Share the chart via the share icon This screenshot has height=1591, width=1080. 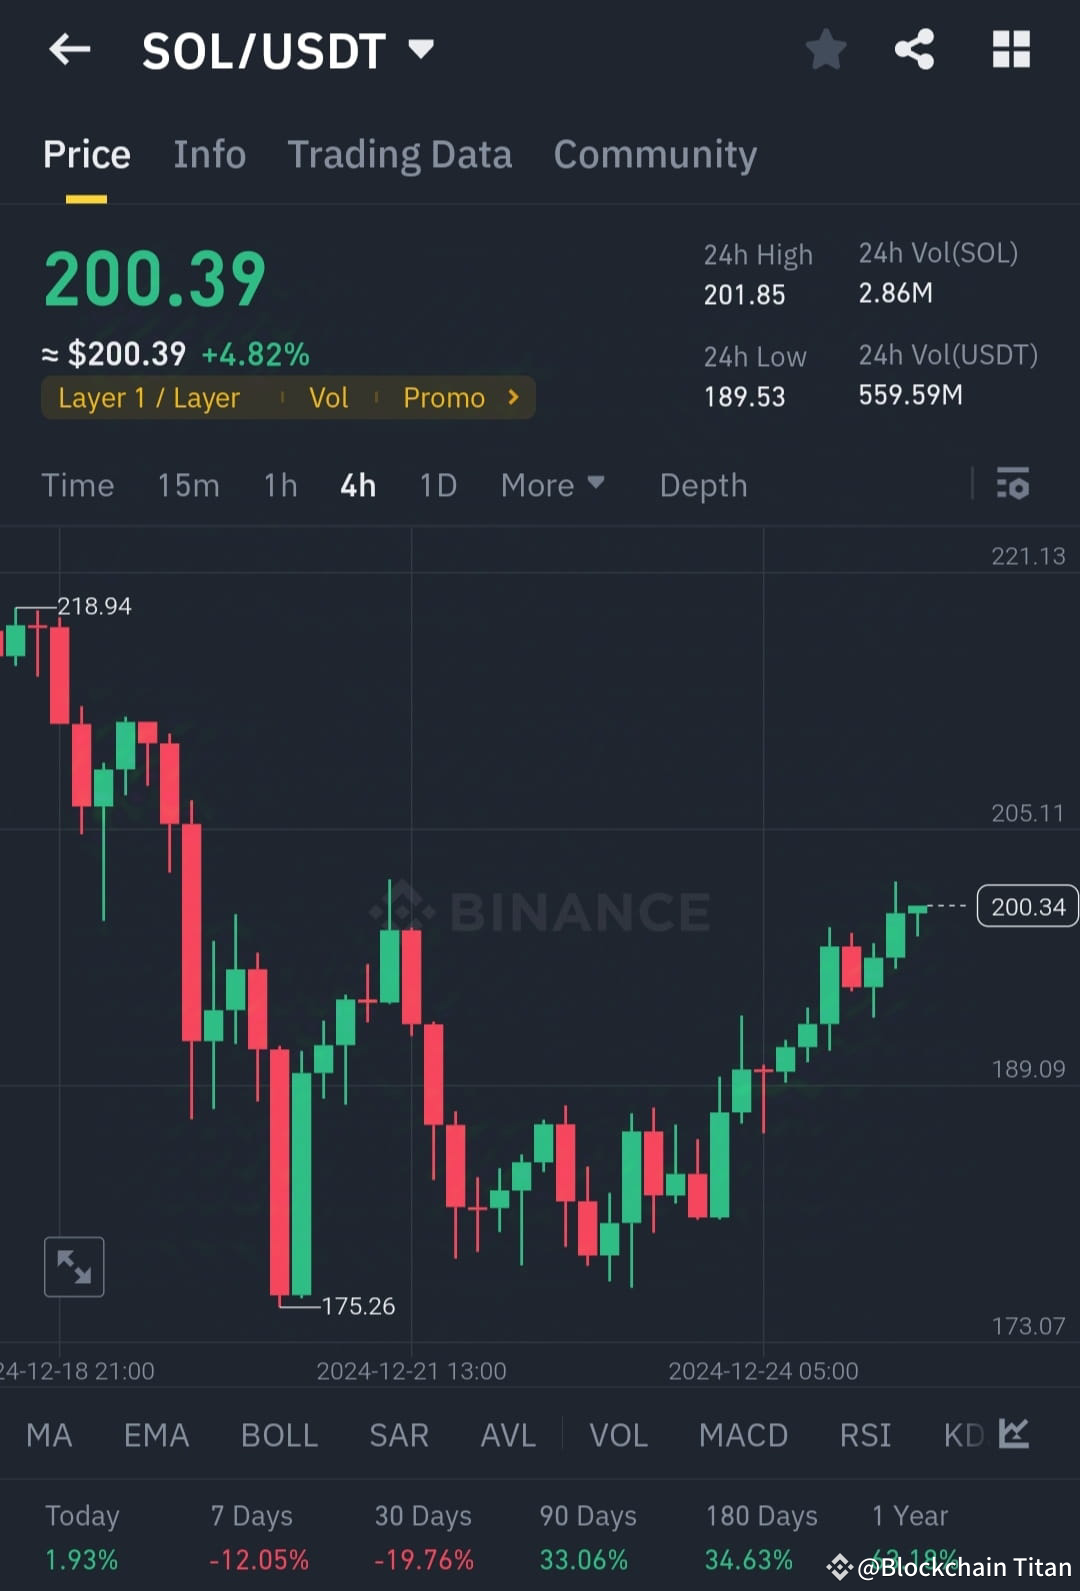click(x=913, y=49)
